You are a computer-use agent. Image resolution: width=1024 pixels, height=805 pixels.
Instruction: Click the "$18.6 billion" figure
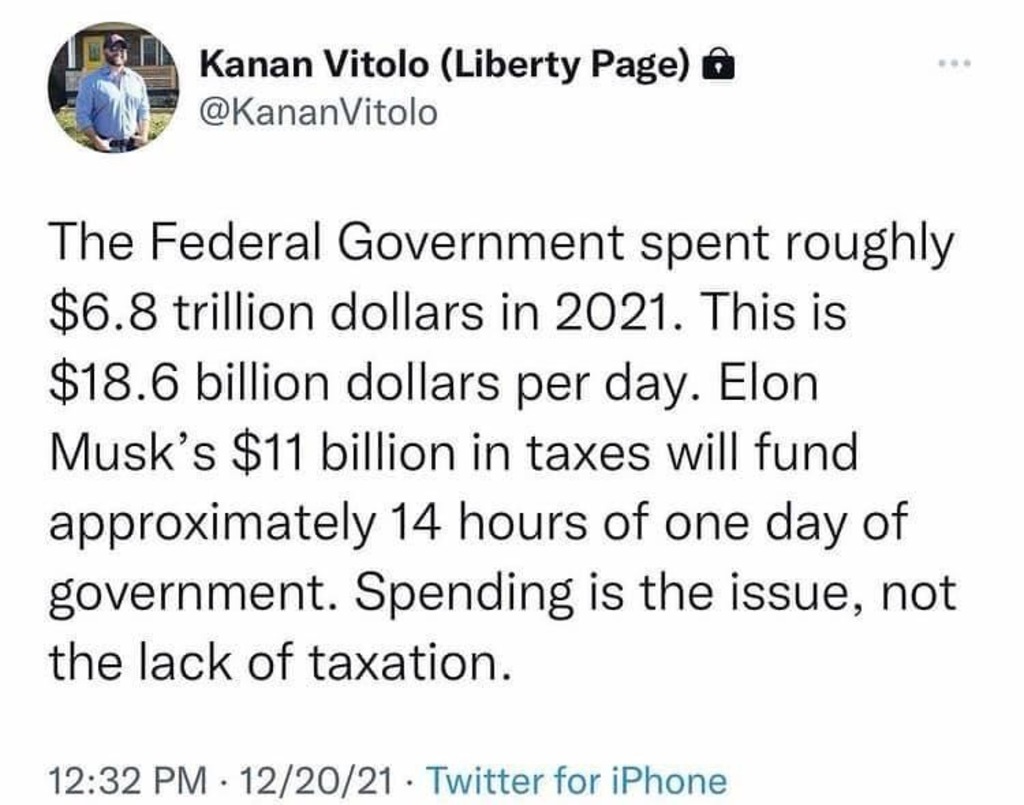(x=177, y=386)
